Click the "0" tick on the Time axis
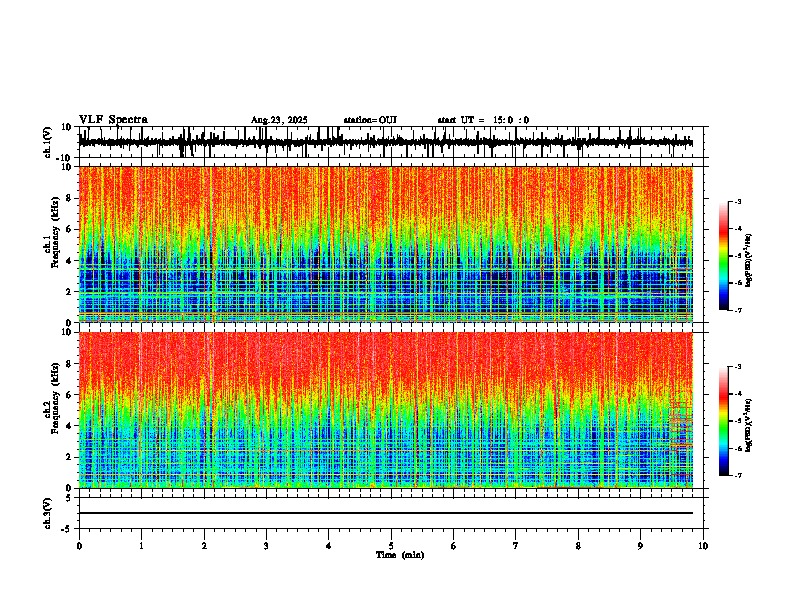Screen dimensions: 792x612 pyautogui.click(x=79, y=546)
